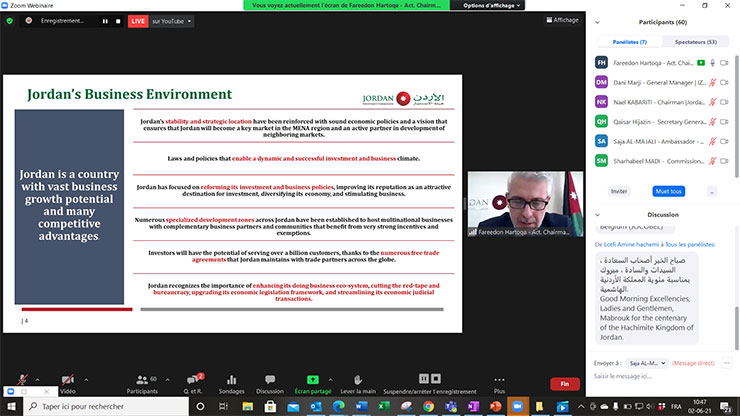The width and height of the screenshot is (740, 416).
Task: Open Outlook from the taskbar
Action: click(316, 406)
